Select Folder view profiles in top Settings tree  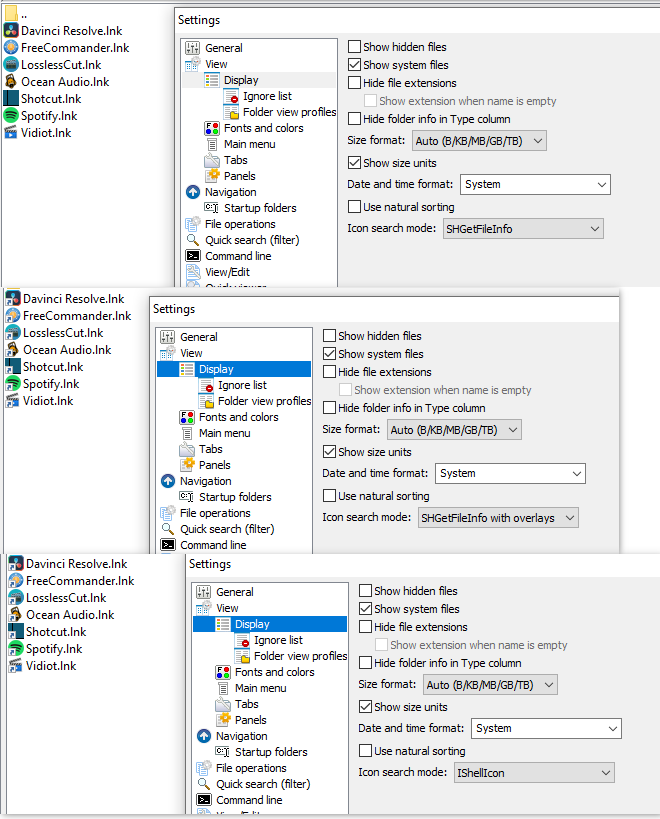point(289,112)
